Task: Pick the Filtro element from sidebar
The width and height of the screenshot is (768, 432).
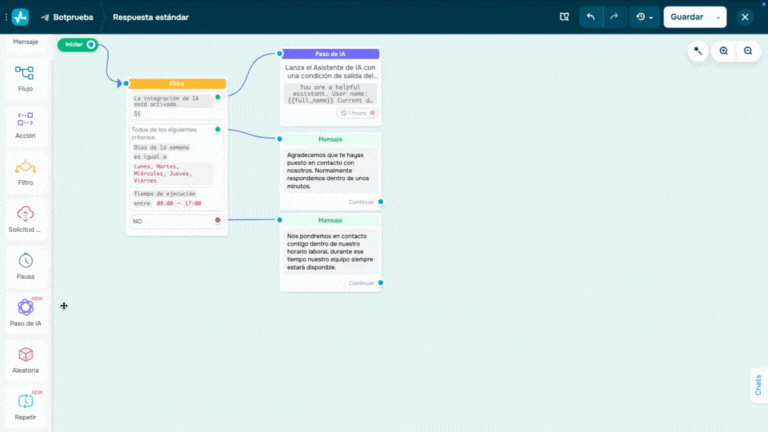Action: 25,167
